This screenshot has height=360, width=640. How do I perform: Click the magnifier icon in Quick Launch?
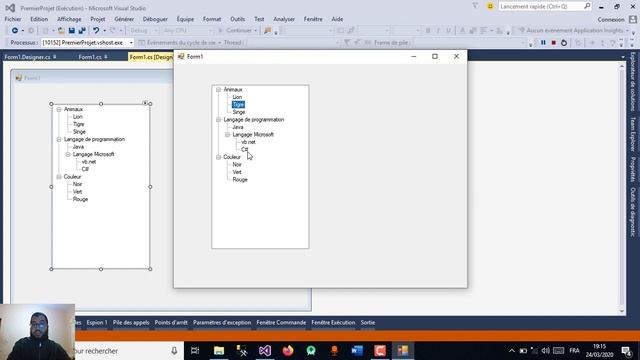click(587, 6)
